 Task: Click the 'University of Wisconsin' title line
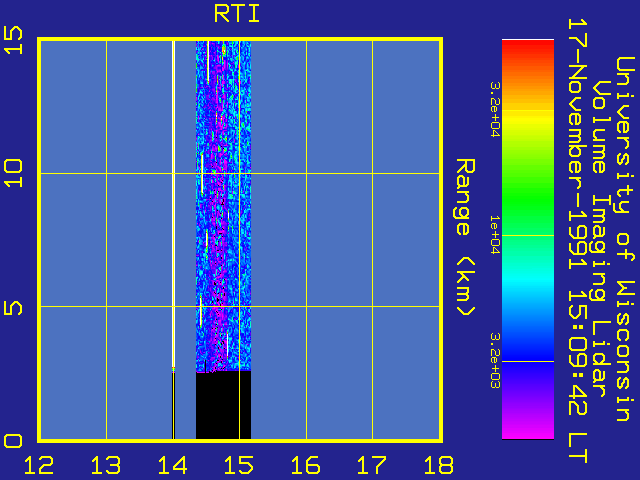[x=624, y=239]
